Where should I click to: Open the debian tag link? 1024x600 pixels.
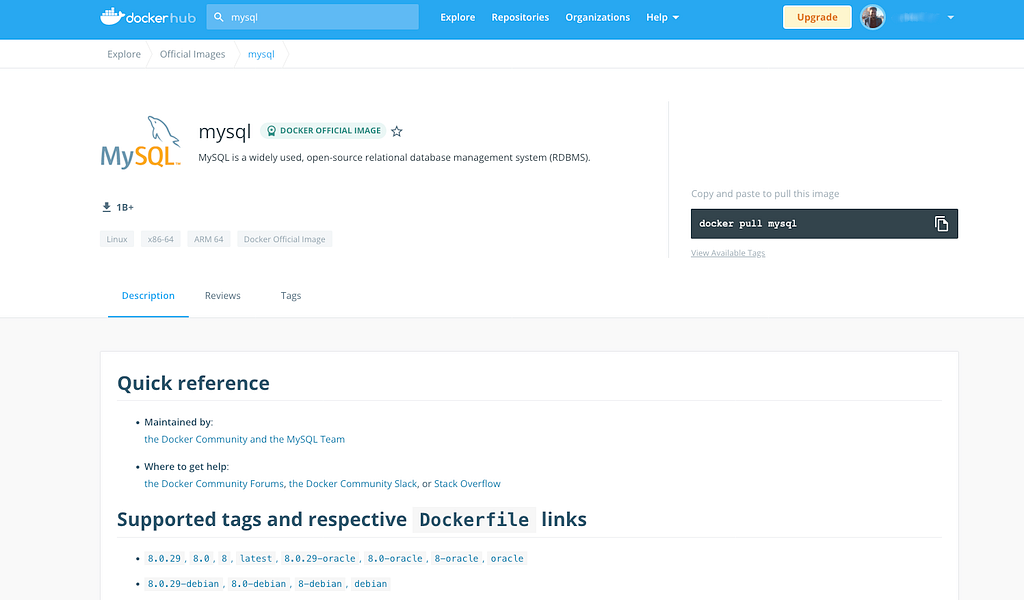[x=370, y=584]
